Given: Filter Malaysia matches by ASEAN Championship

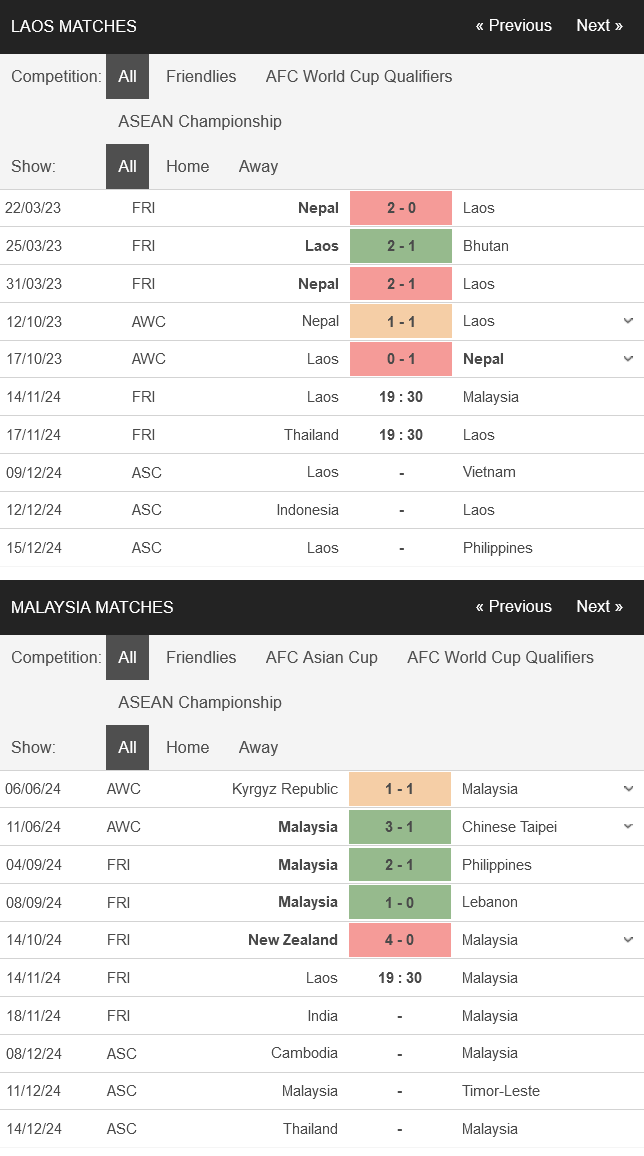Looking at the screenshot, I should click(200, 702).
